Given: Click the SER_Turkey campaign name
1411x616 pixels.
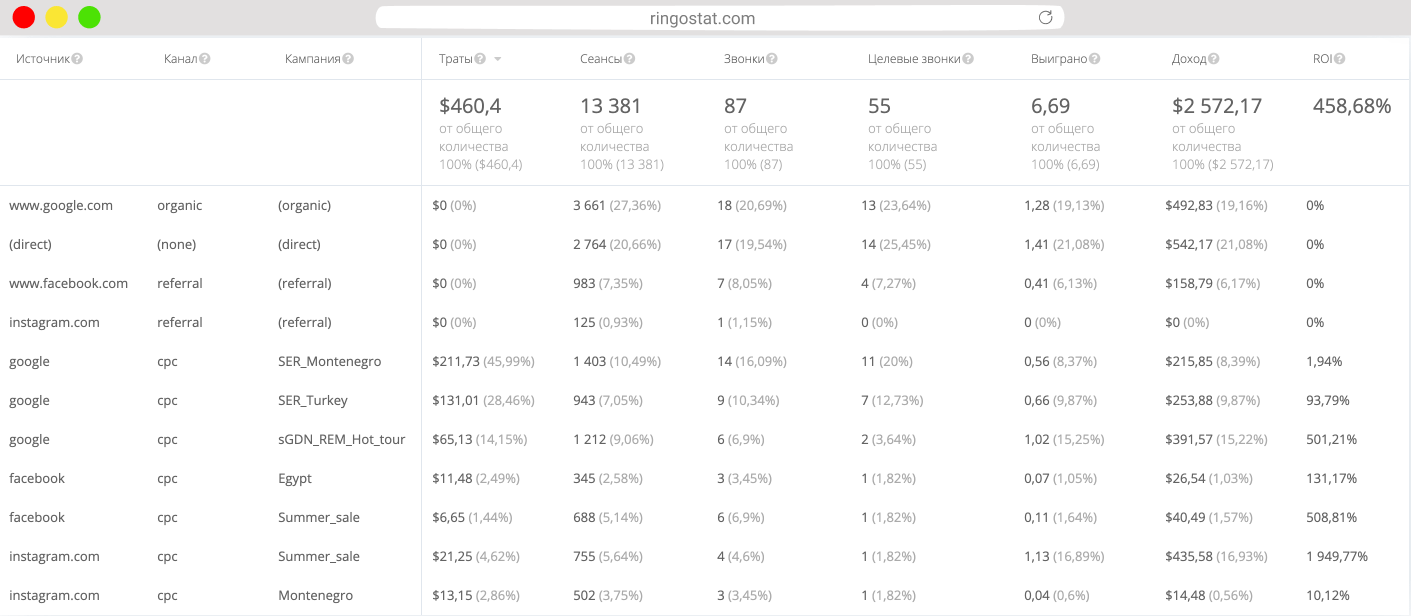Looking at the screenshot, I should 313,400.
